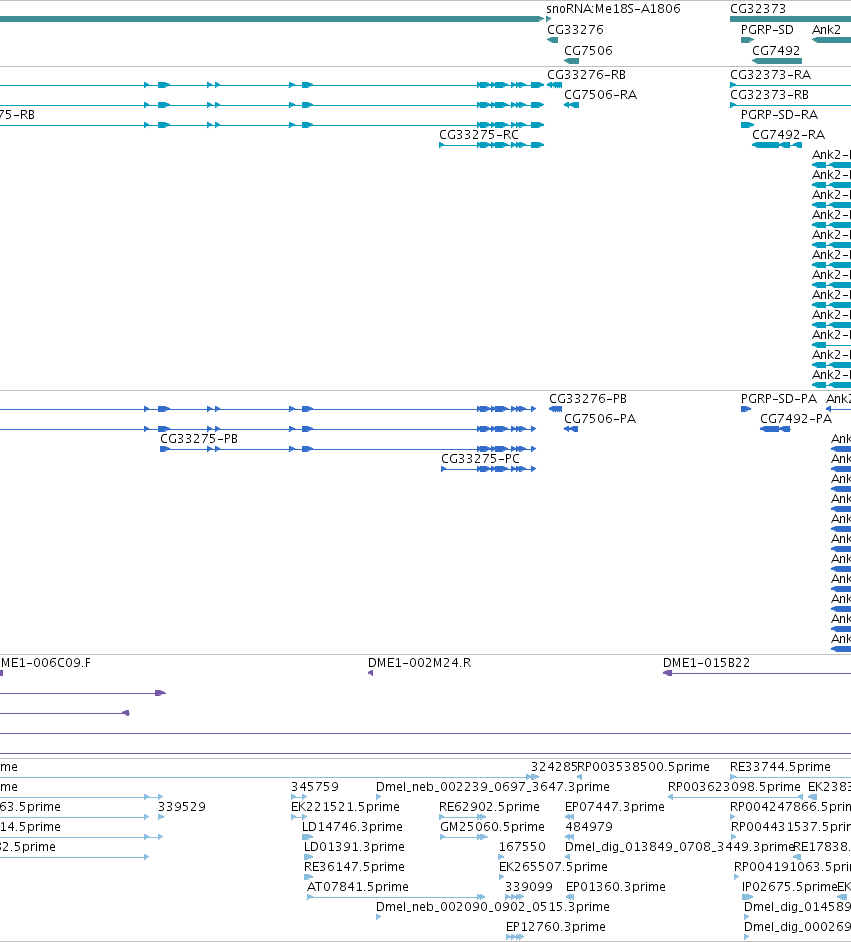Click the EP12760.3prime EST glyph
The width and height of the screenshot is (851, 942).
[x=515, y=937]
